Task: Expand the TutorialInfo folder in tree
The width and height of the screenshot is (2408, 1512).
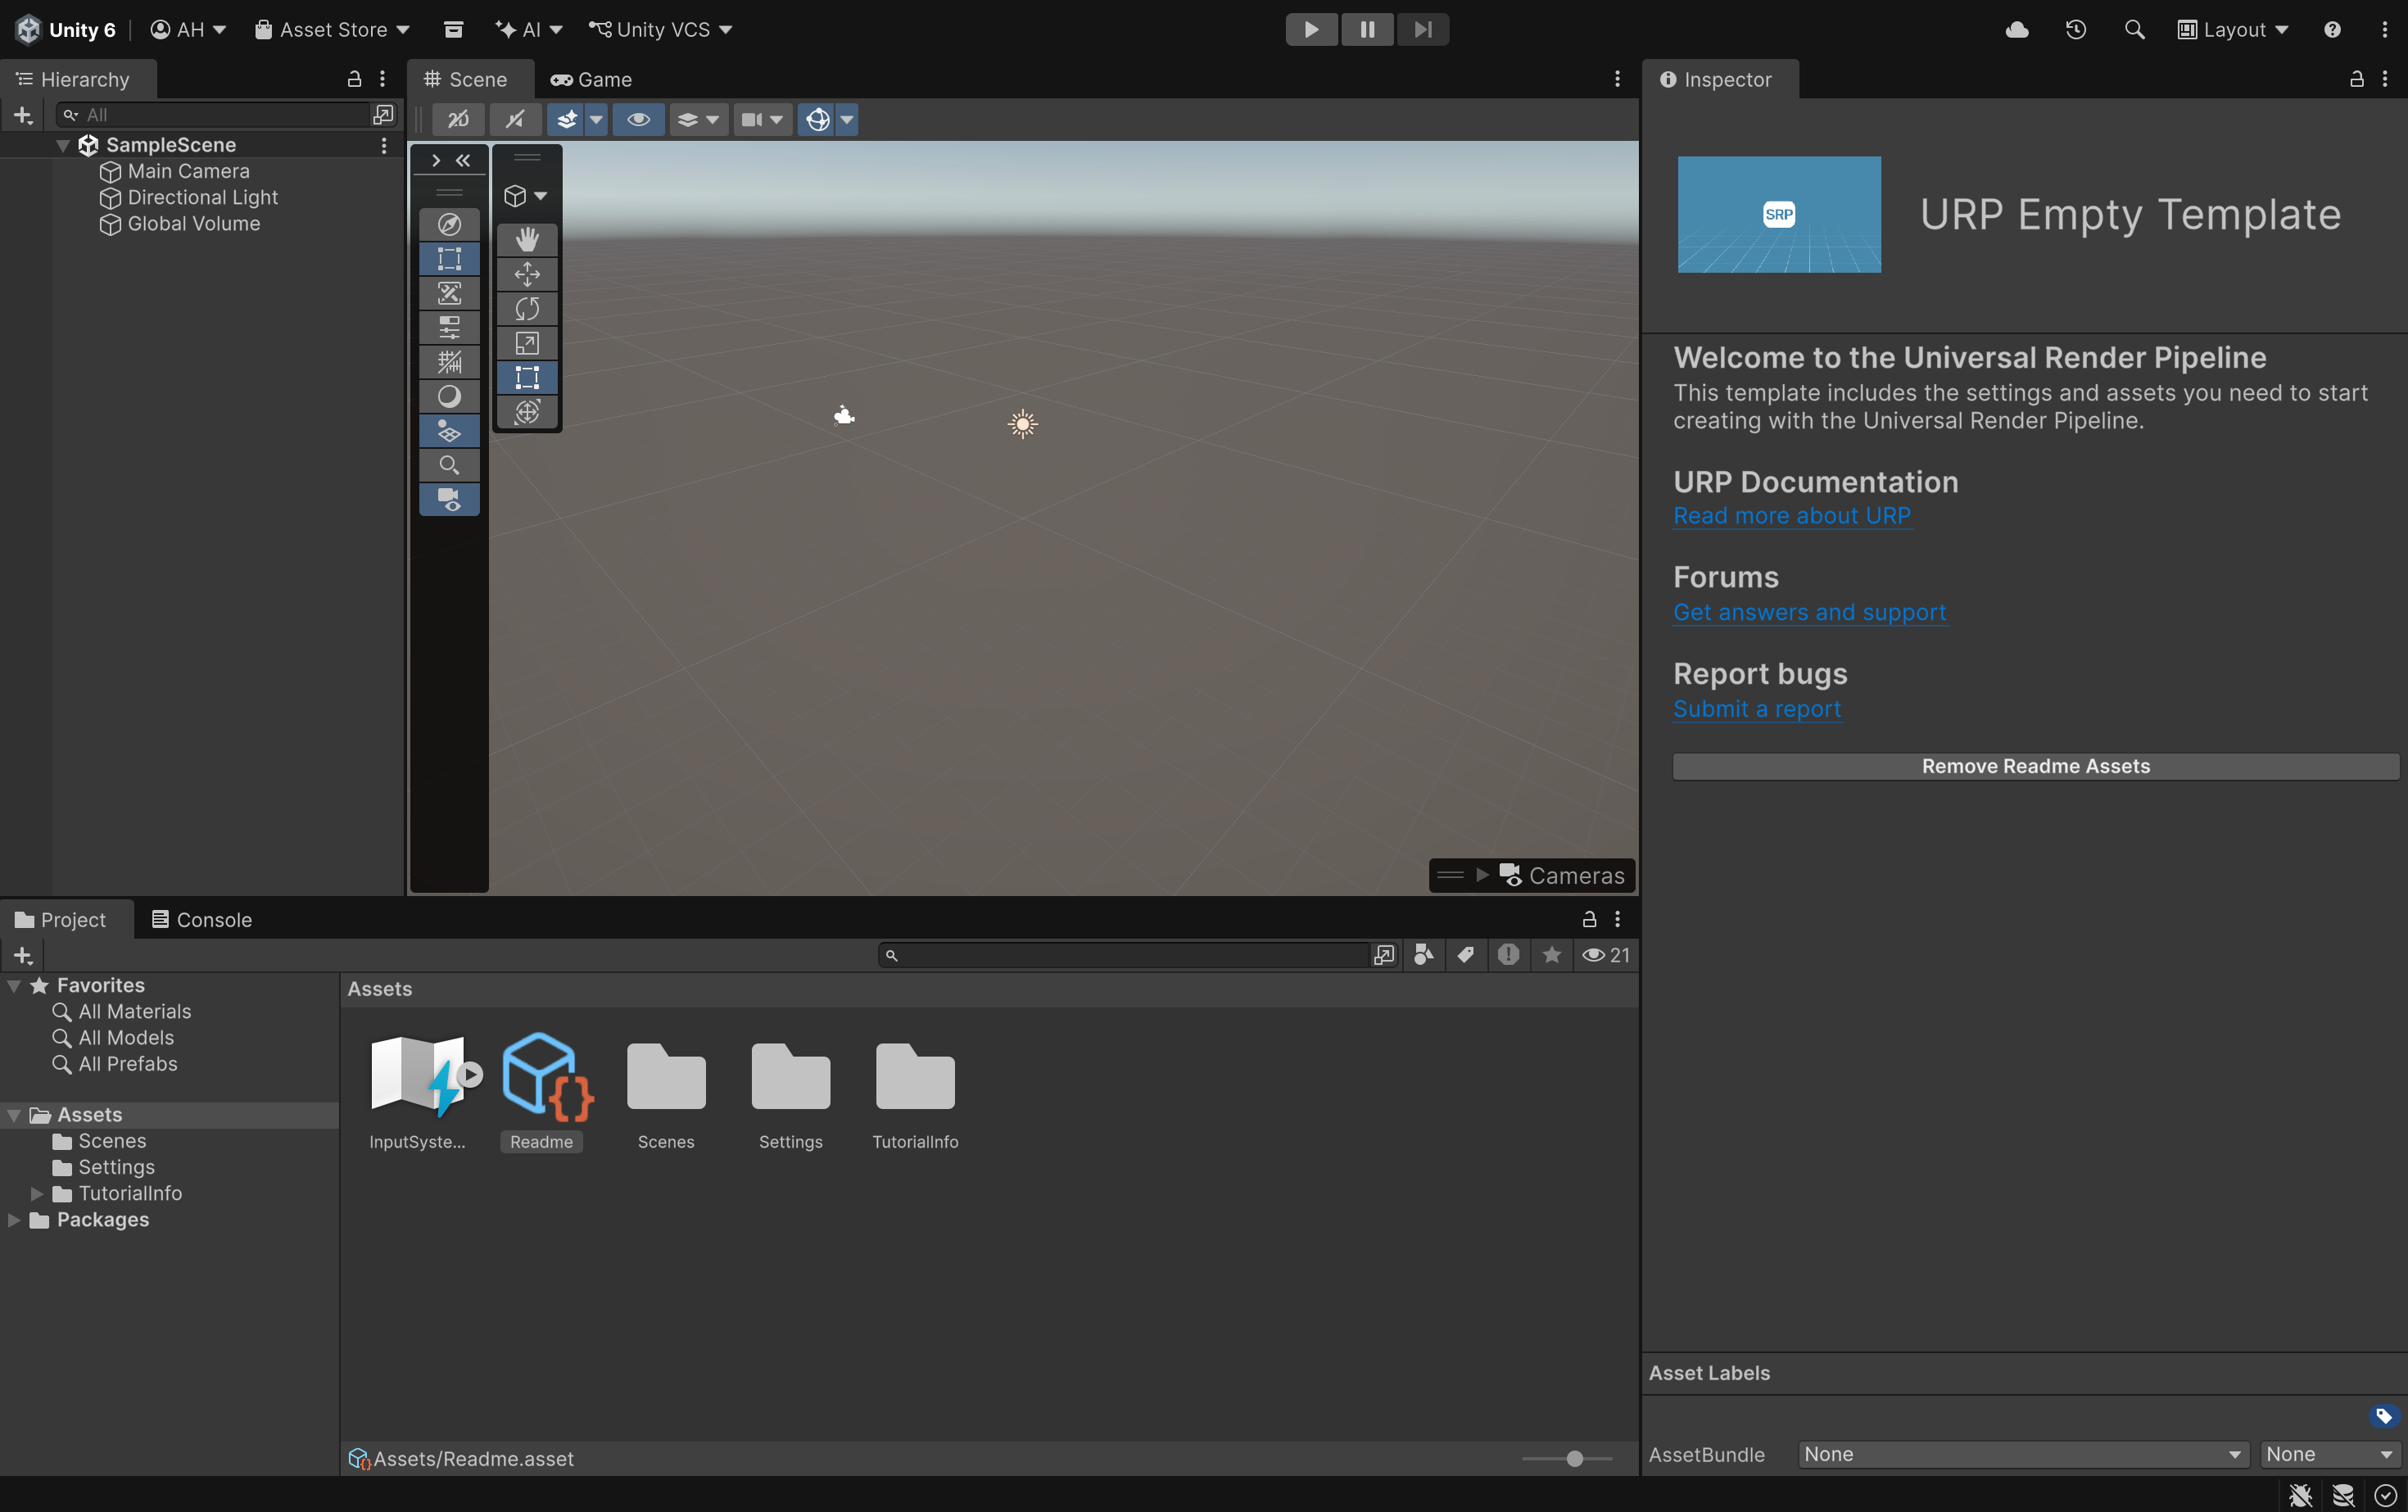Action: pos(36,1194)
